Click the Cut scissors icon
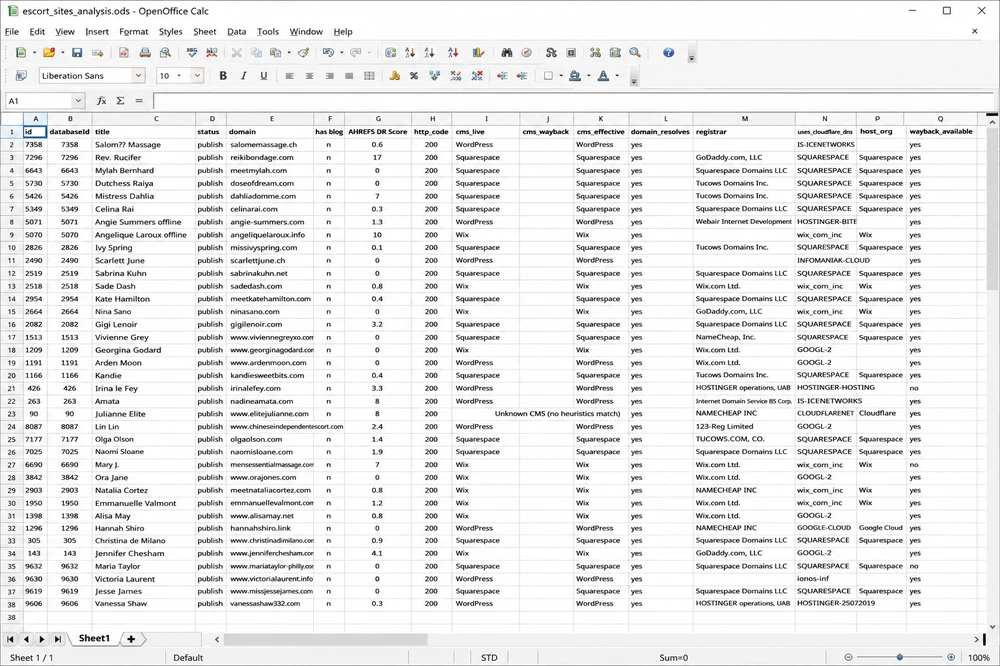Image resolution: width=1000 pixels, height=666 pixels. tap(236, 53)
